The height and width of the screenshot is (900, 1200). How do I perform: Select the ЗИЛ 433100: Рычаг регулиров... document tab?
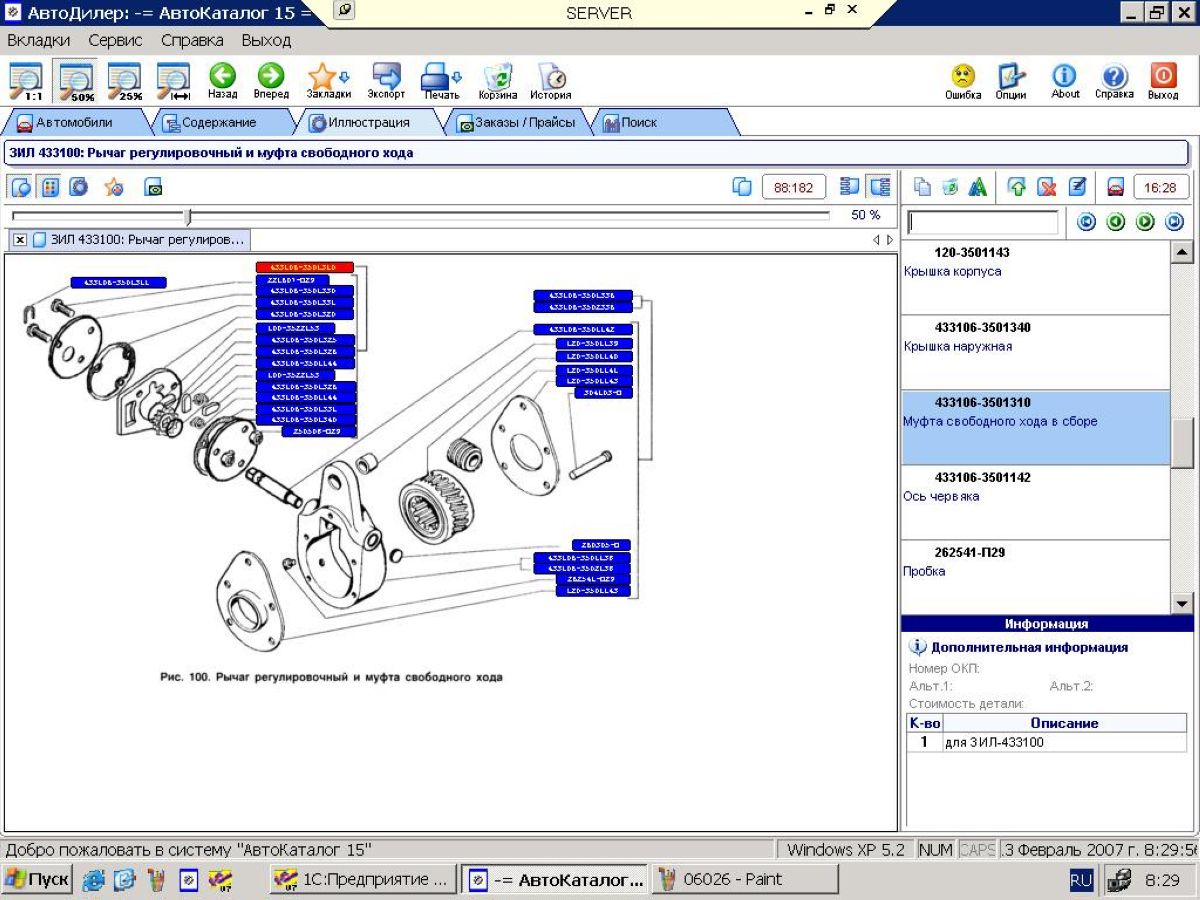[139, 240]
